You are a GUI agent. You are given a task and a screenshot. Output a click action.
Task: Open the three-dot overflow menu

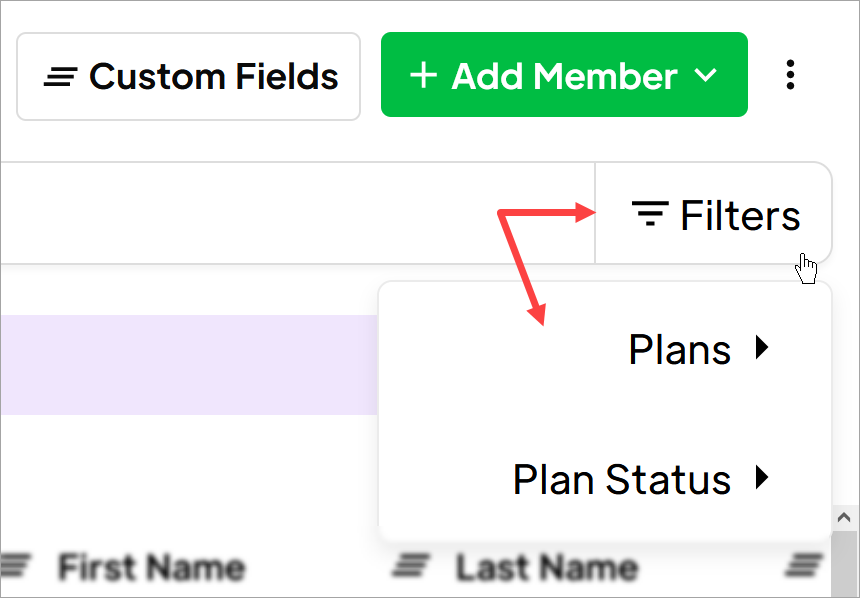(x=791, y=74)
